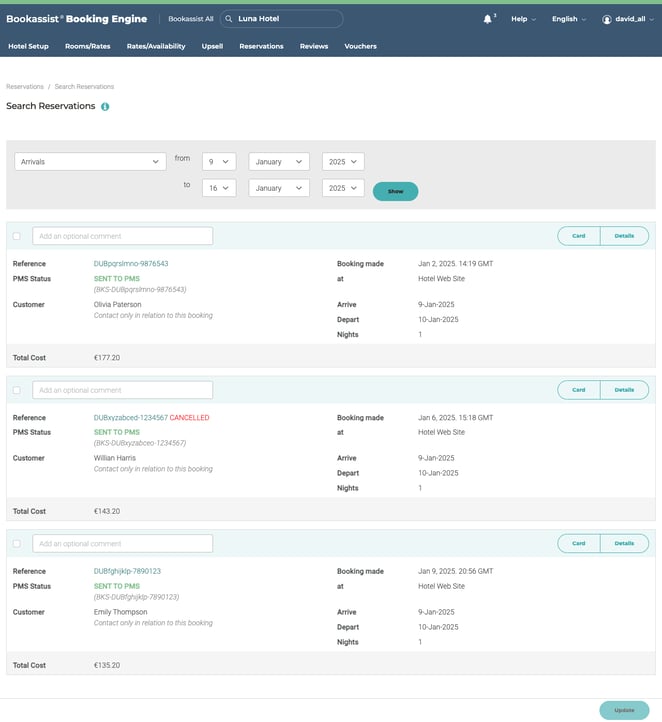This screenshot has height=722, width=662.
Task: Click the Bookassist Booking Engine logo
Action: (76, 19)
